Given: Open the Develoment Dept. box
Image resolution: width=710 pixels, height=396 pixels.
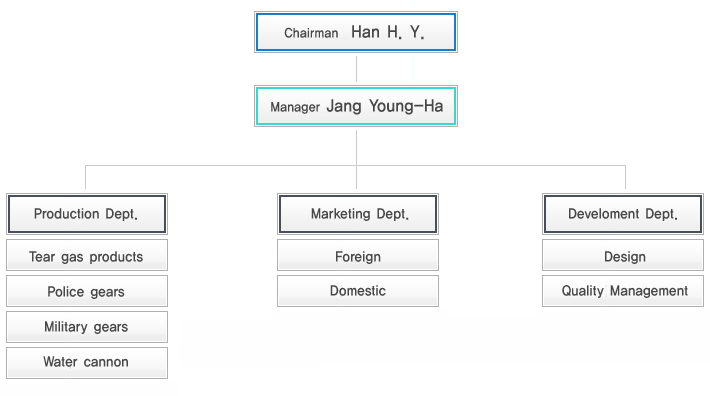Looking at the screenshot, I should click(x=623, y=214).
